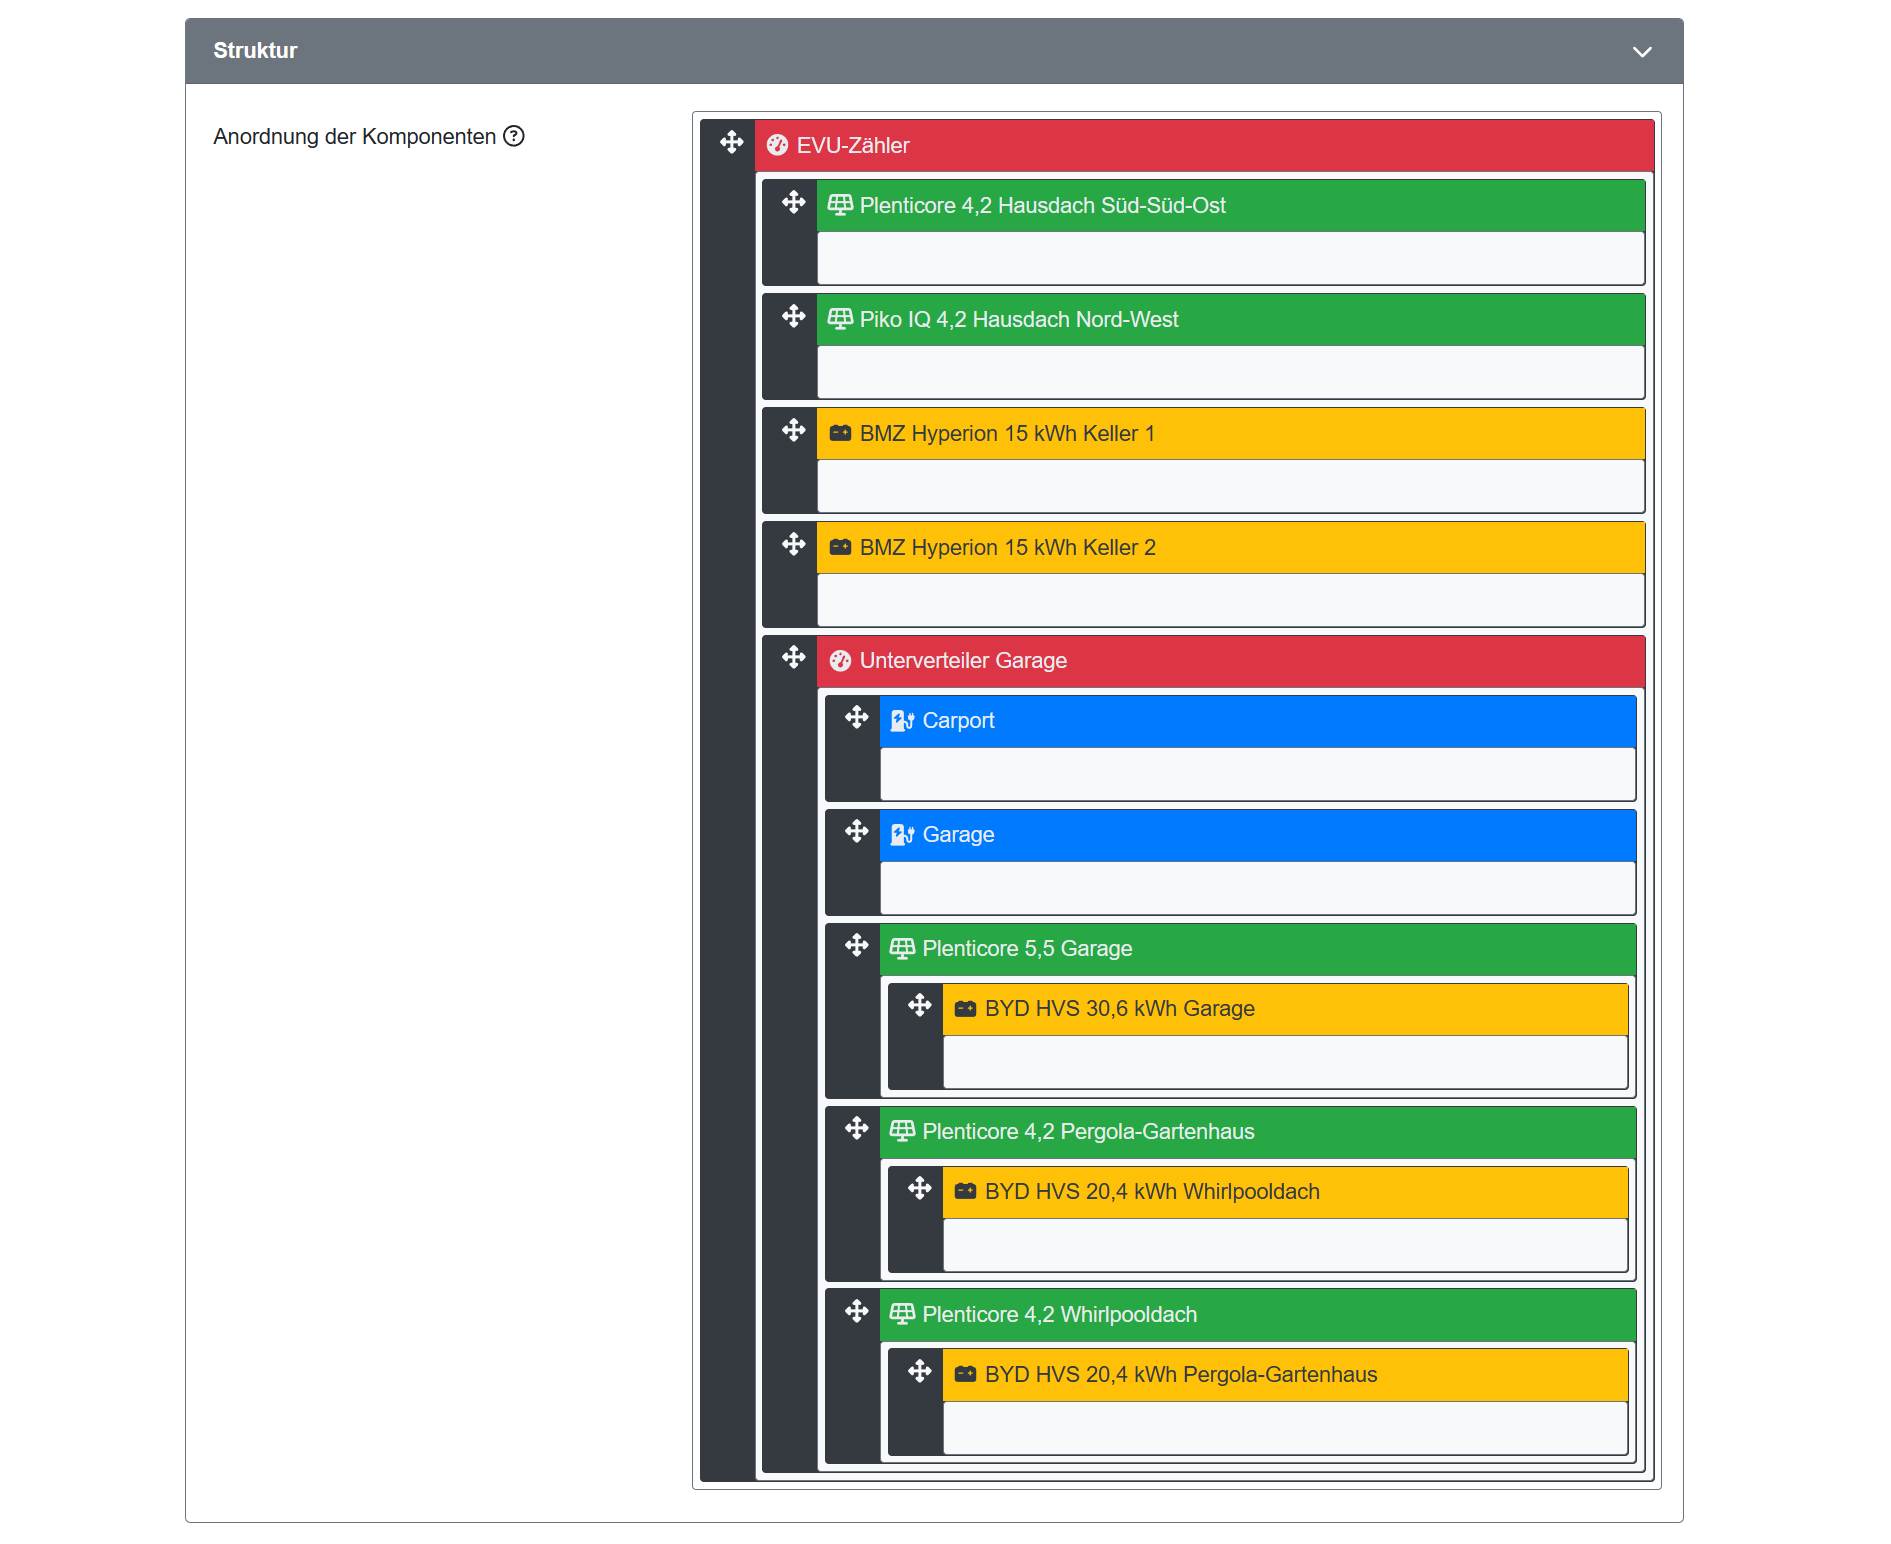Click battery icon of BMZ Hyperion Keller 2
Viewport: 1891px width, 1544px height.
(x=841, y=547)
